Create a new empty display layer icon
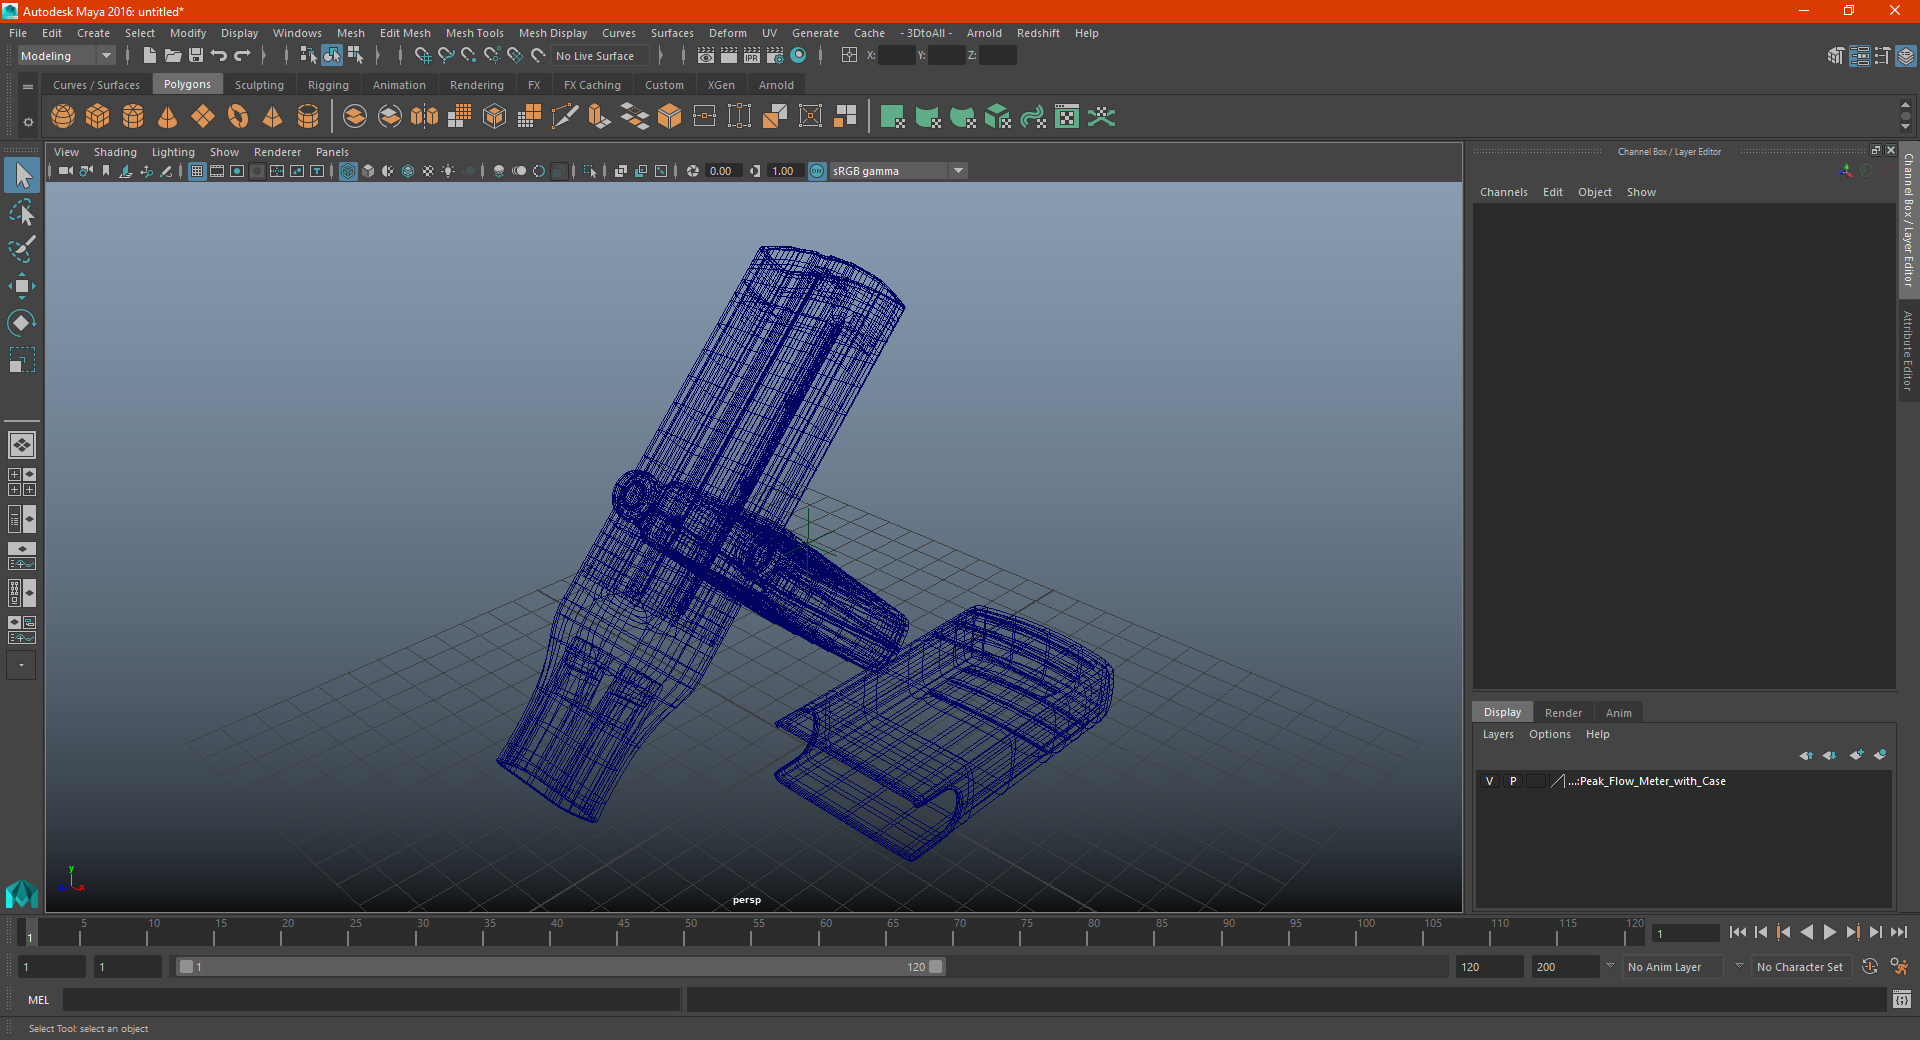The width and height of the screenshot is (1920, 1040). click(x=1856, y=755)
